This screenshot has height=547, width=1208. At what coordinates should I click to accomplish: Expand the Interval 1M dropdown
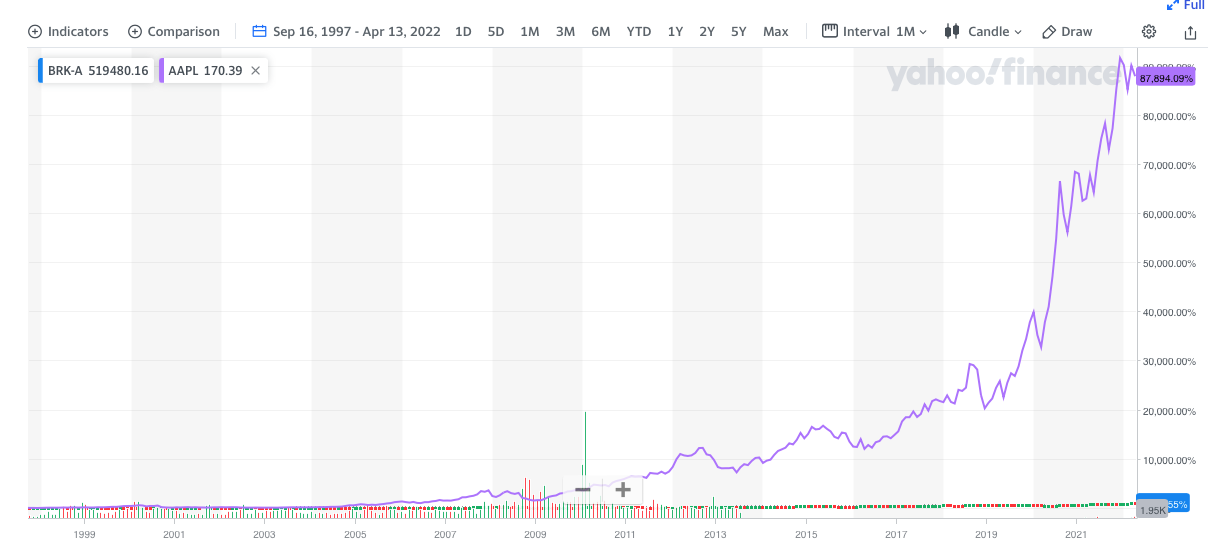click(875, 31)
